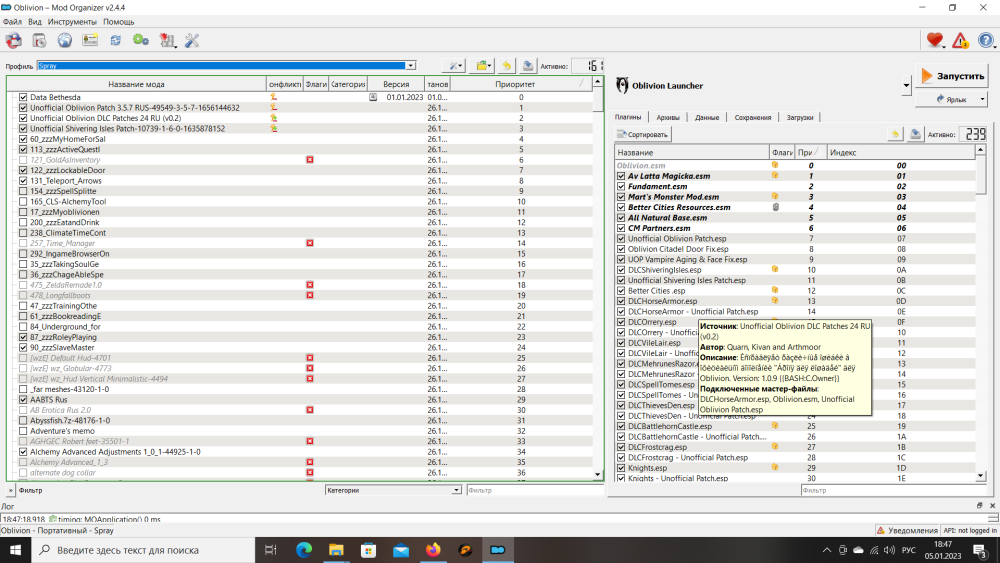Open the help question-mark icon
Viewport: 1000px width, 563px height.
(x=986, y=41)
